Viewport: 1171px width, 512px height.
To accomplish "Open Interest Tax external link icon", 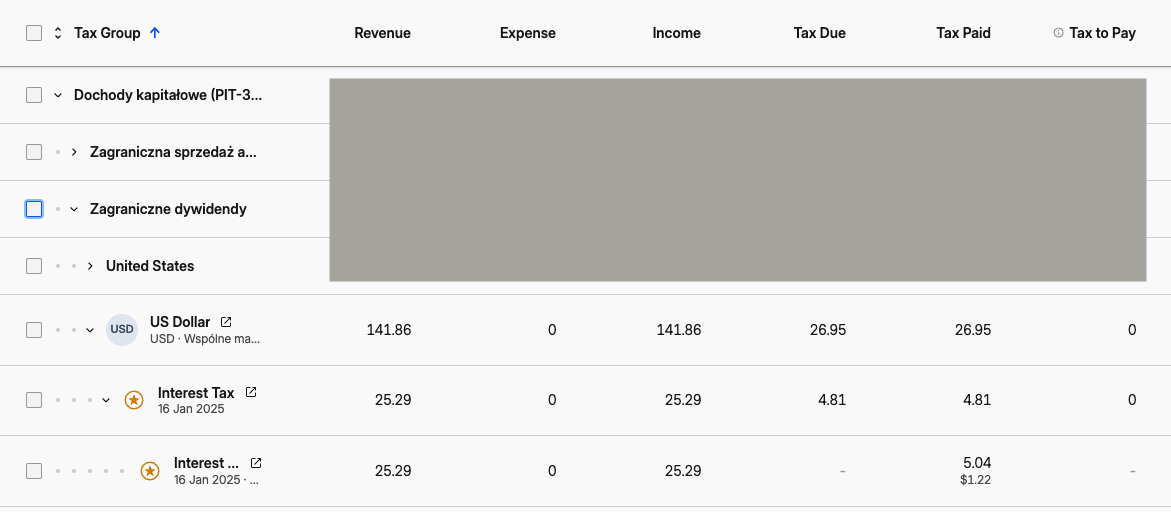I will tap(251, 393).
